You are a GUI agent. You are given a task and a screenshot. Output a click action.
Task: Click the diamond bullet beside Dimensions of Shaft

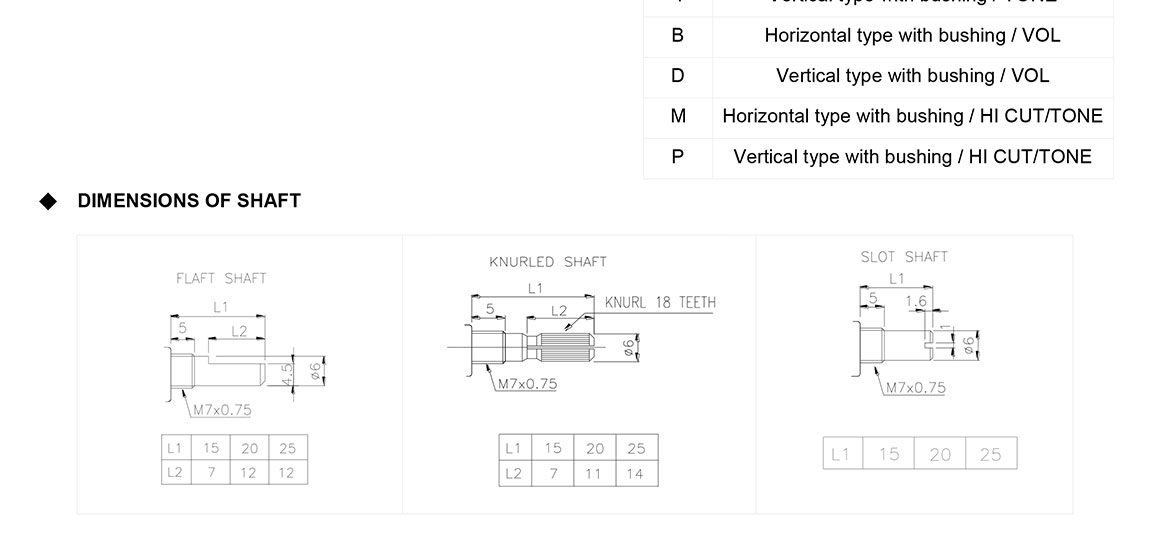click(x=48, y=201)
